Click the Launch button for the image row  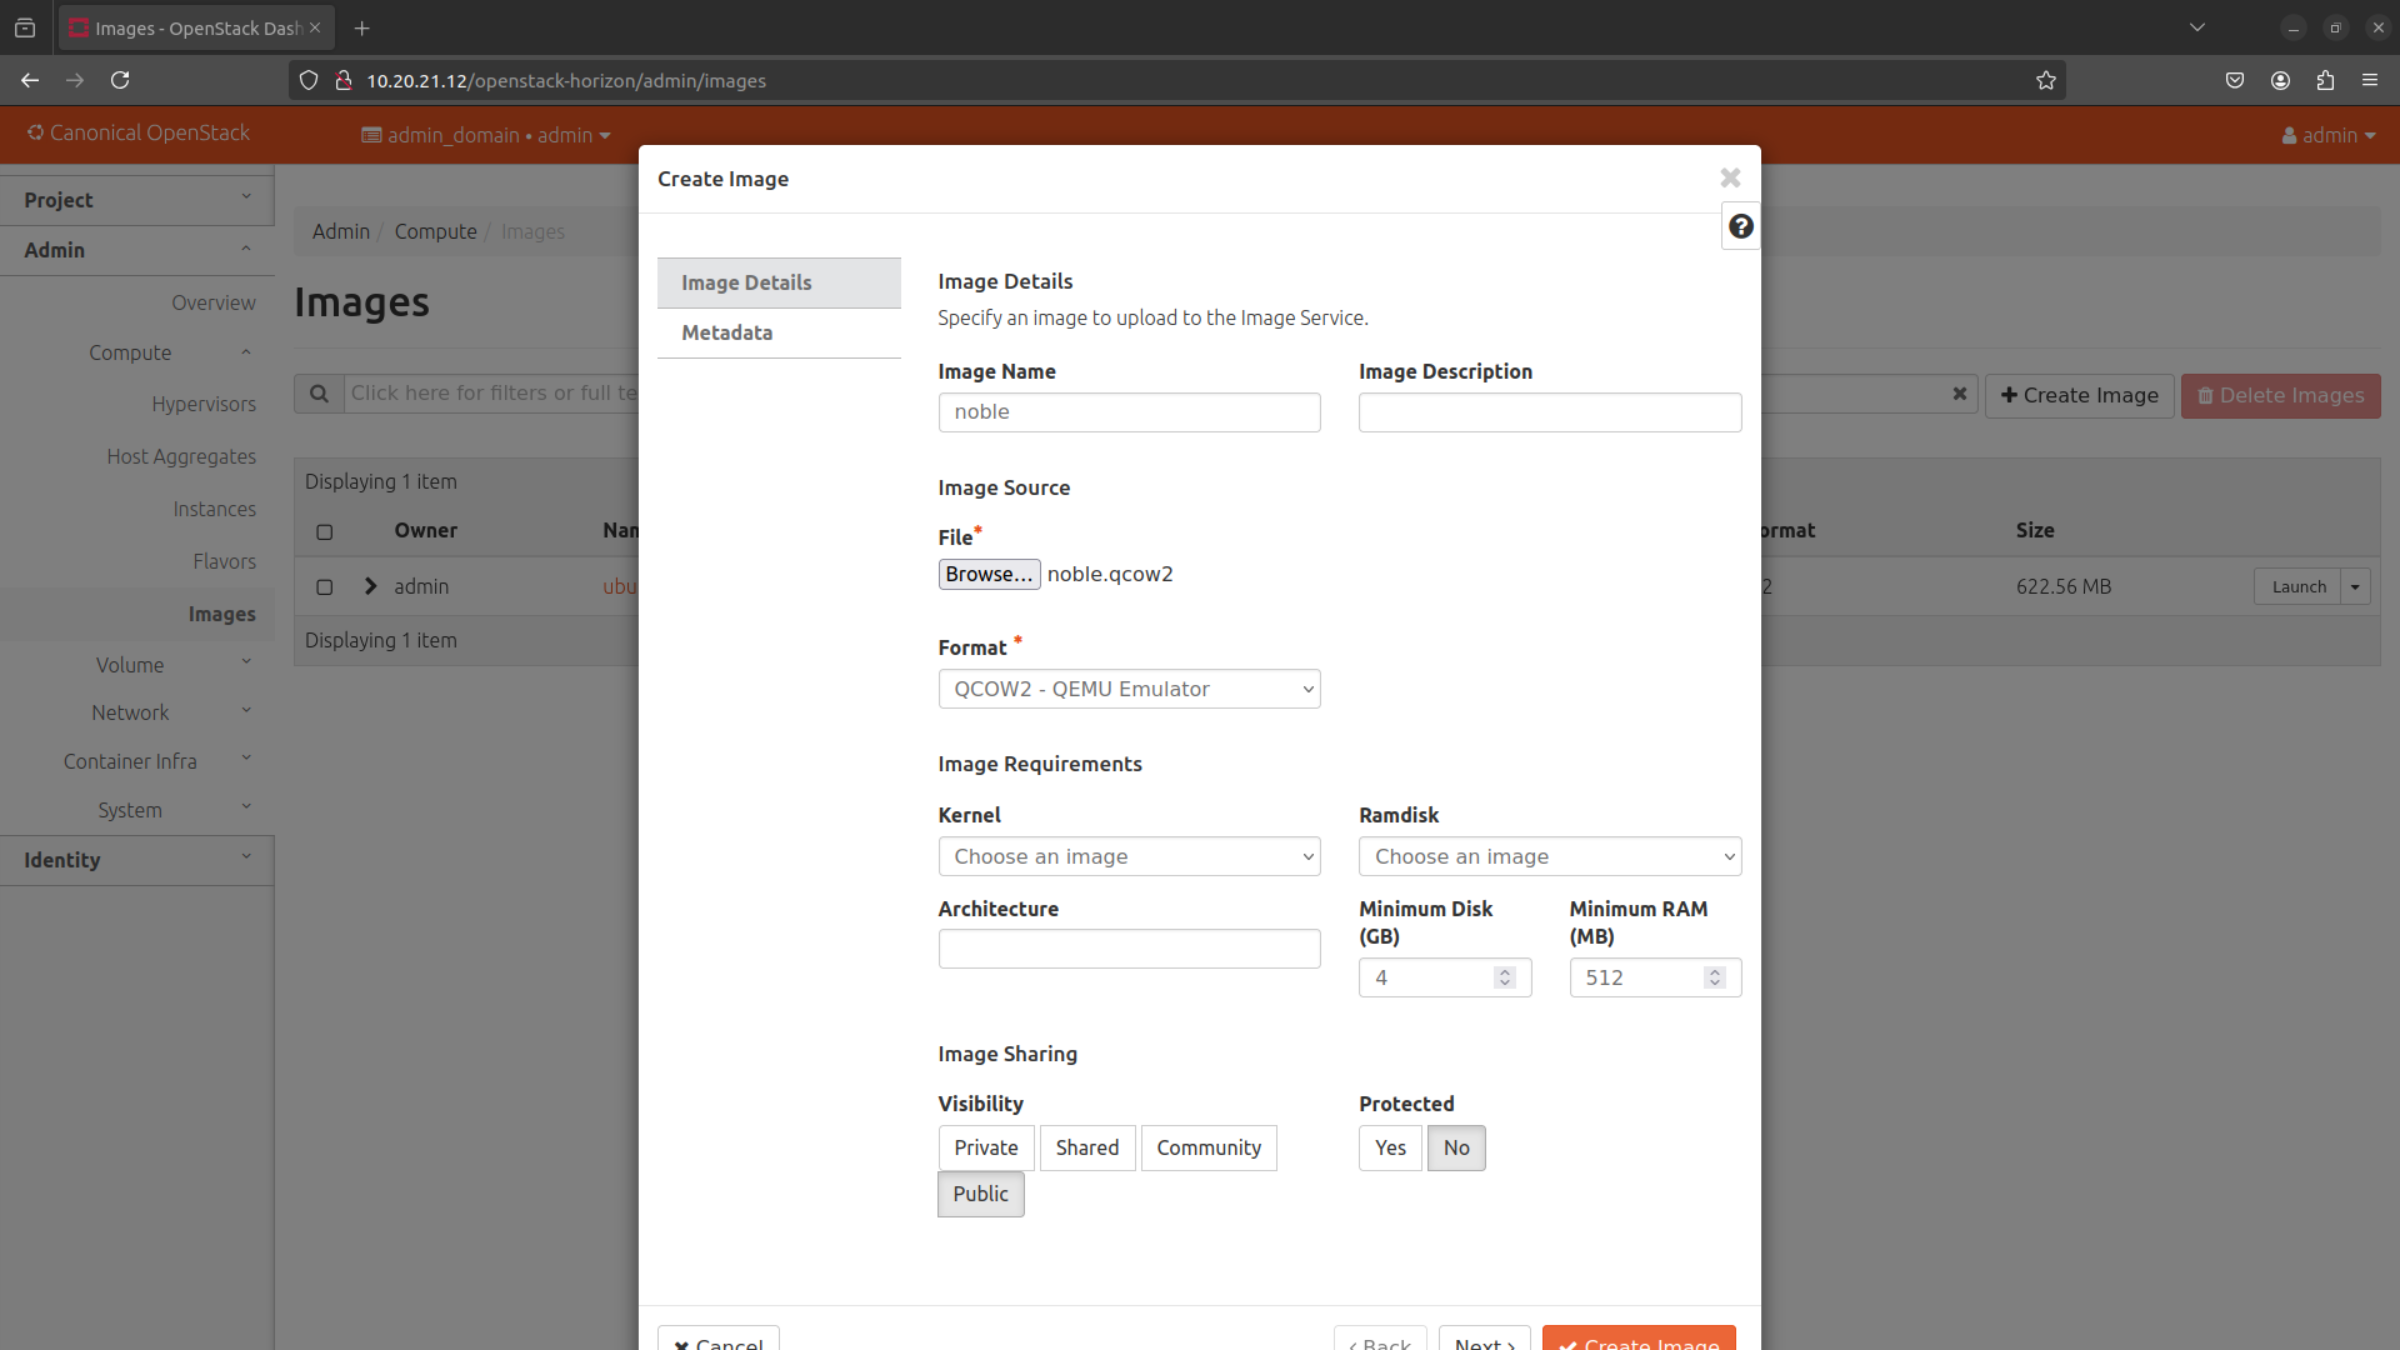2298,587
